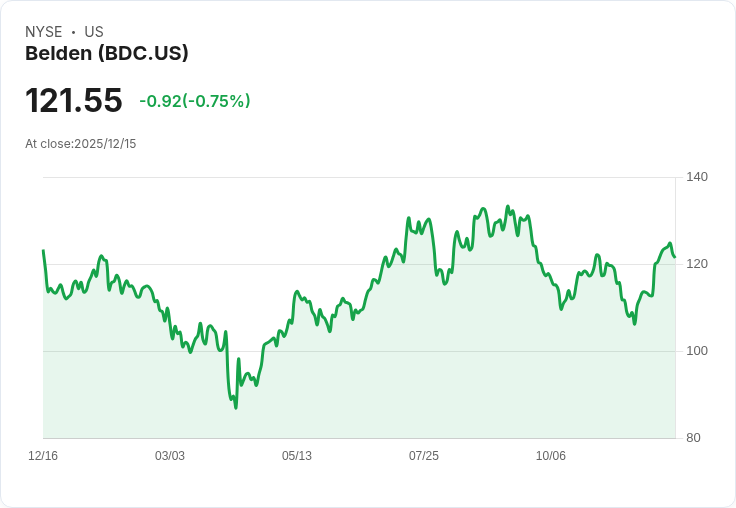Click the 05/13 date label on x-axis
The width and height of the screenshot is (736, 508).
pyautogui.click(x=297, y=455)
